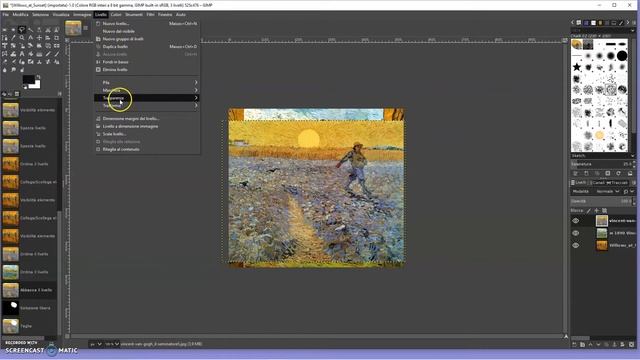640x360 pixels.
Task: Open the Colori menu in the menu bar
Action: pos(116,14)
